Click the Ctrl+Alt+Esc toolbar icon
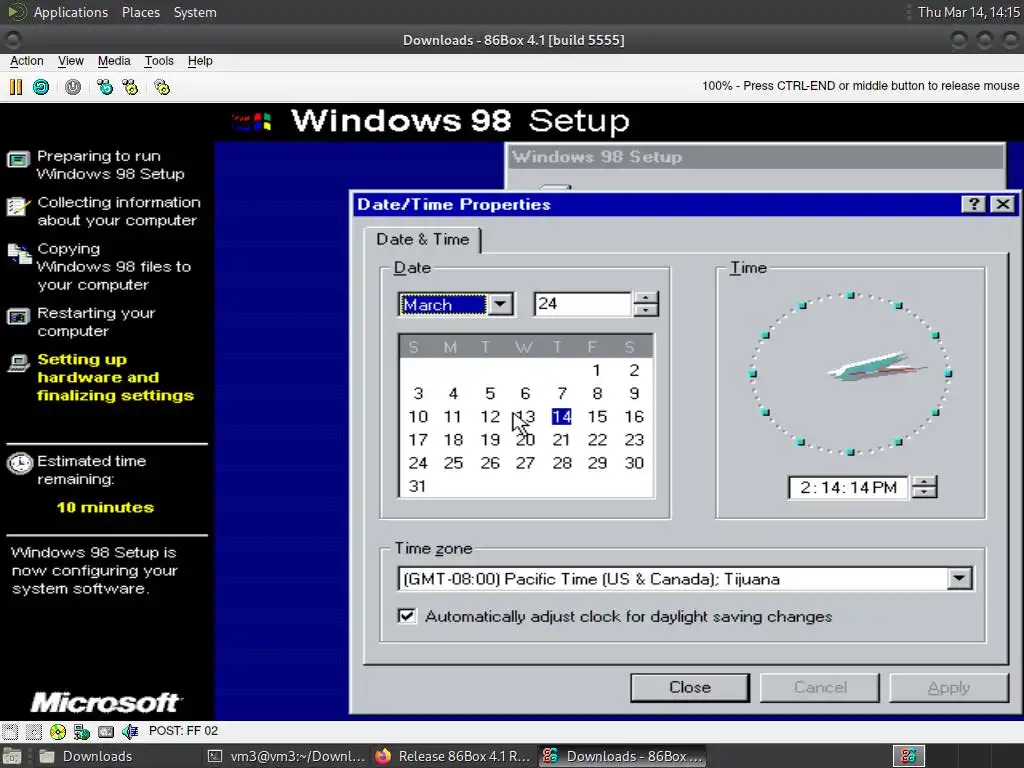 [131, 87]
